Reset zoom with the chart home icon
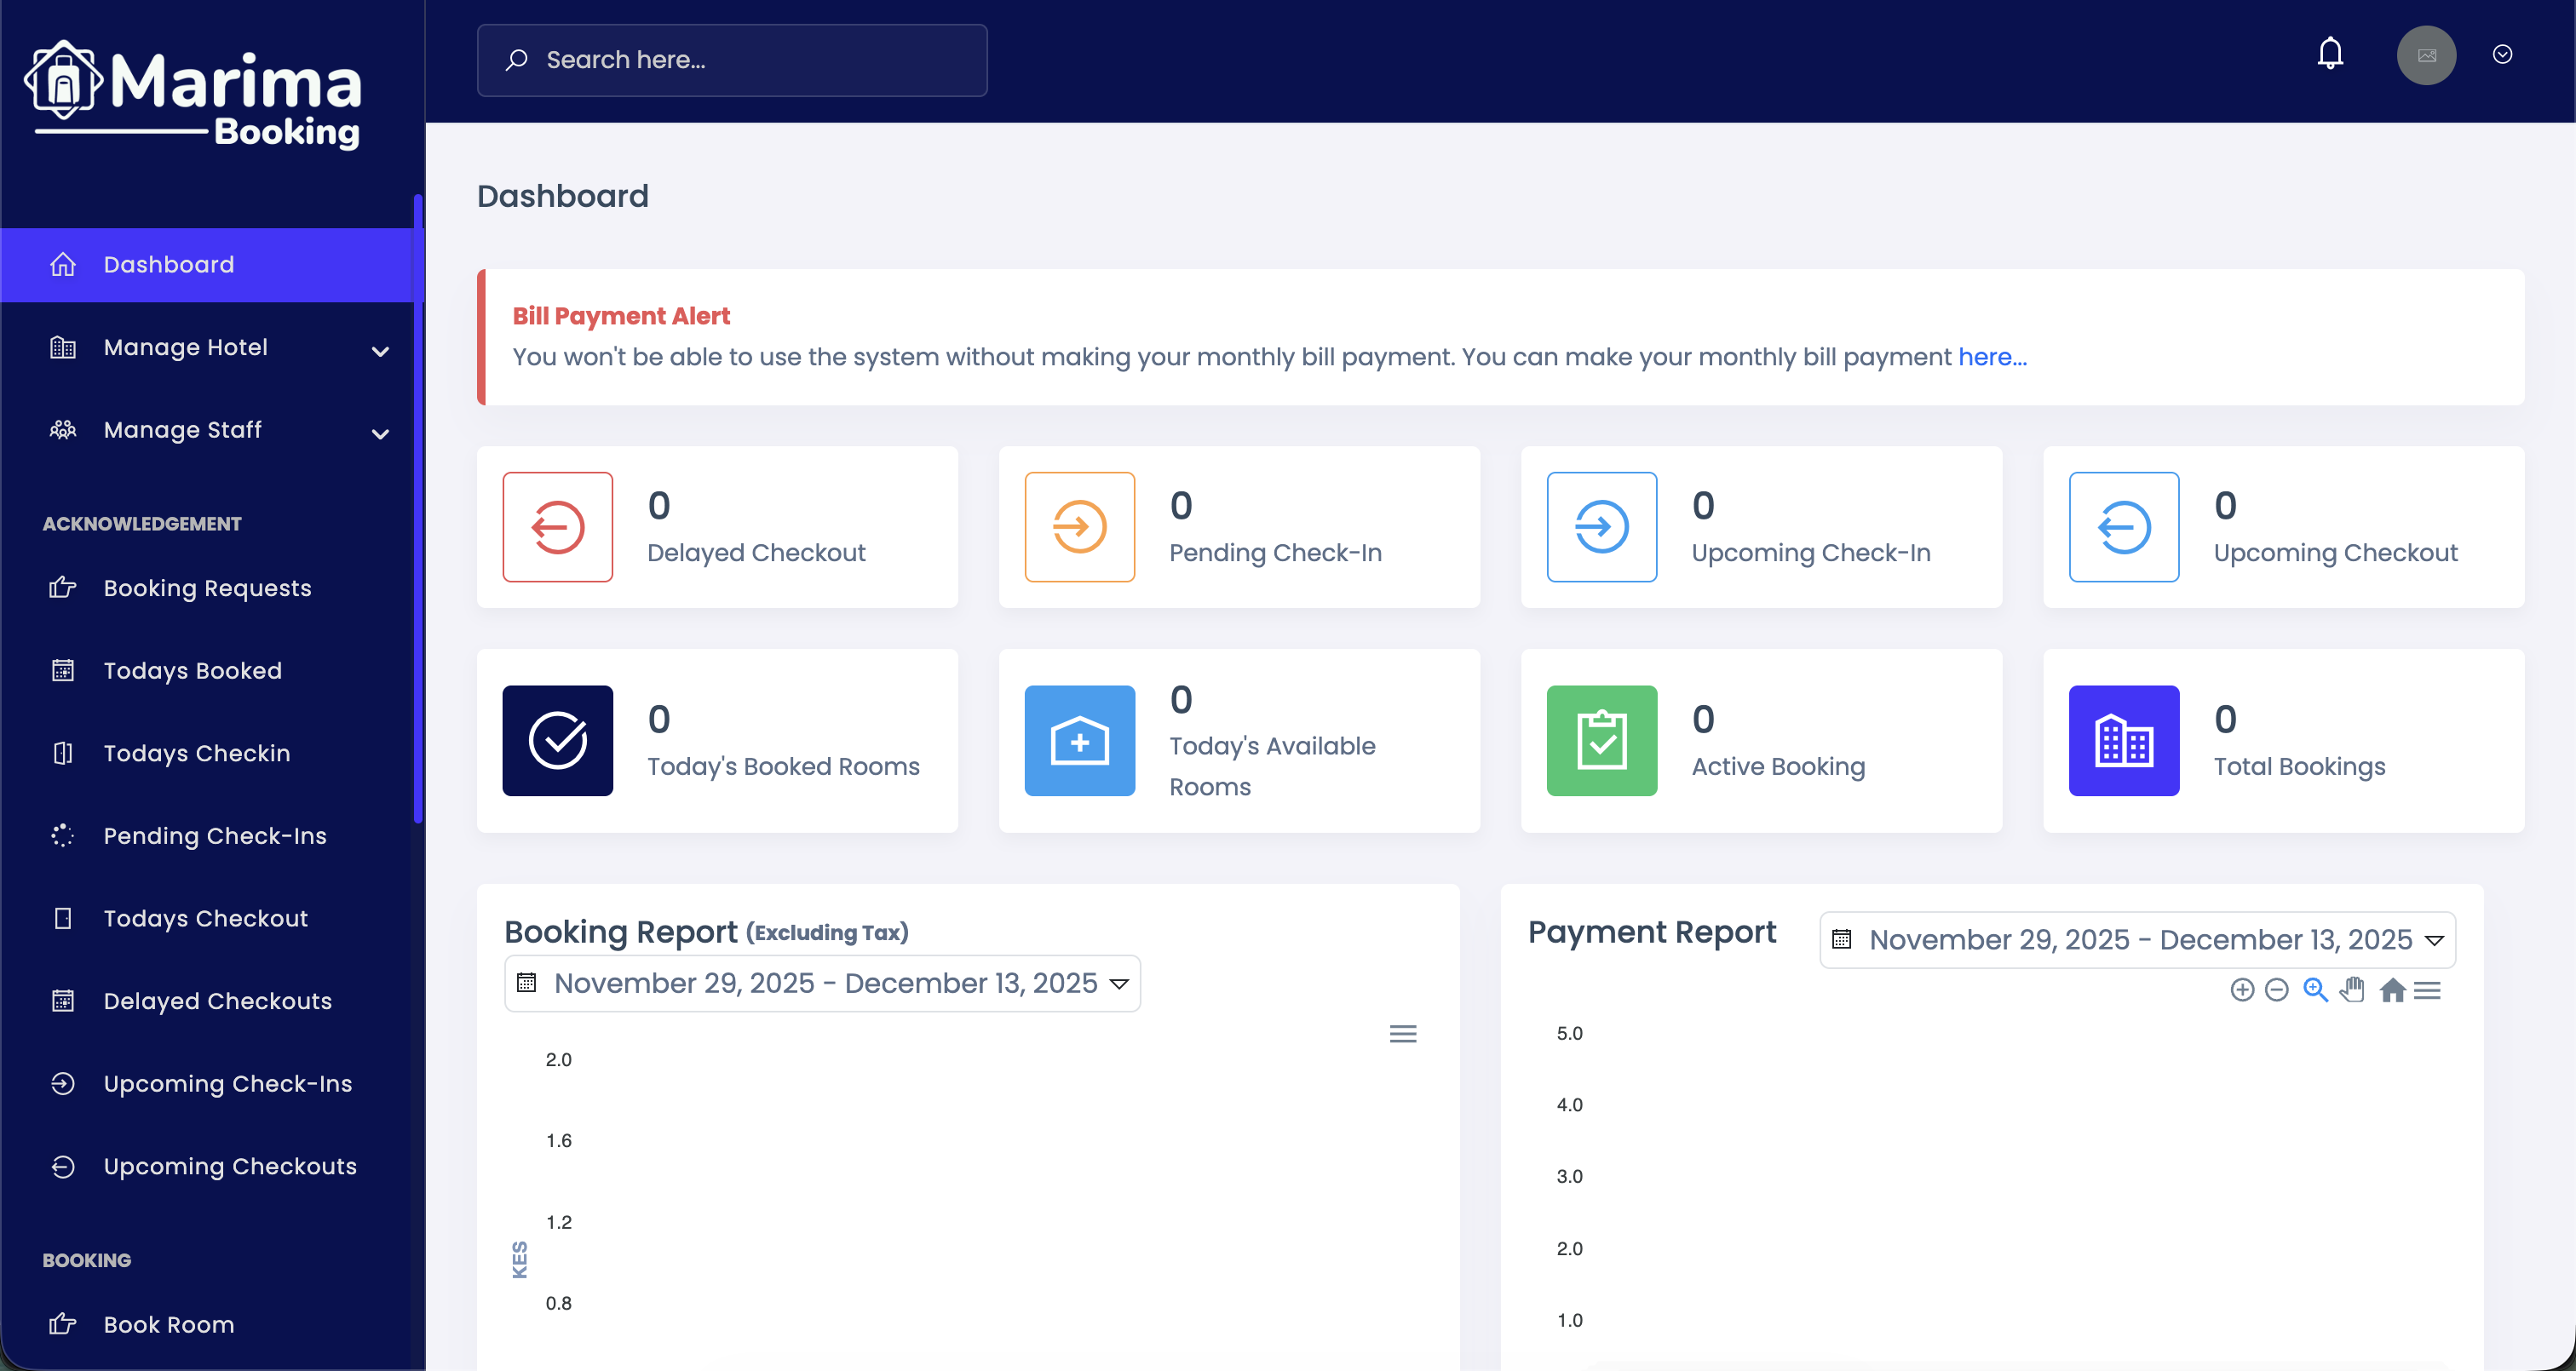Viewport: 2576px width, 1371px height. coord(2392,990)
